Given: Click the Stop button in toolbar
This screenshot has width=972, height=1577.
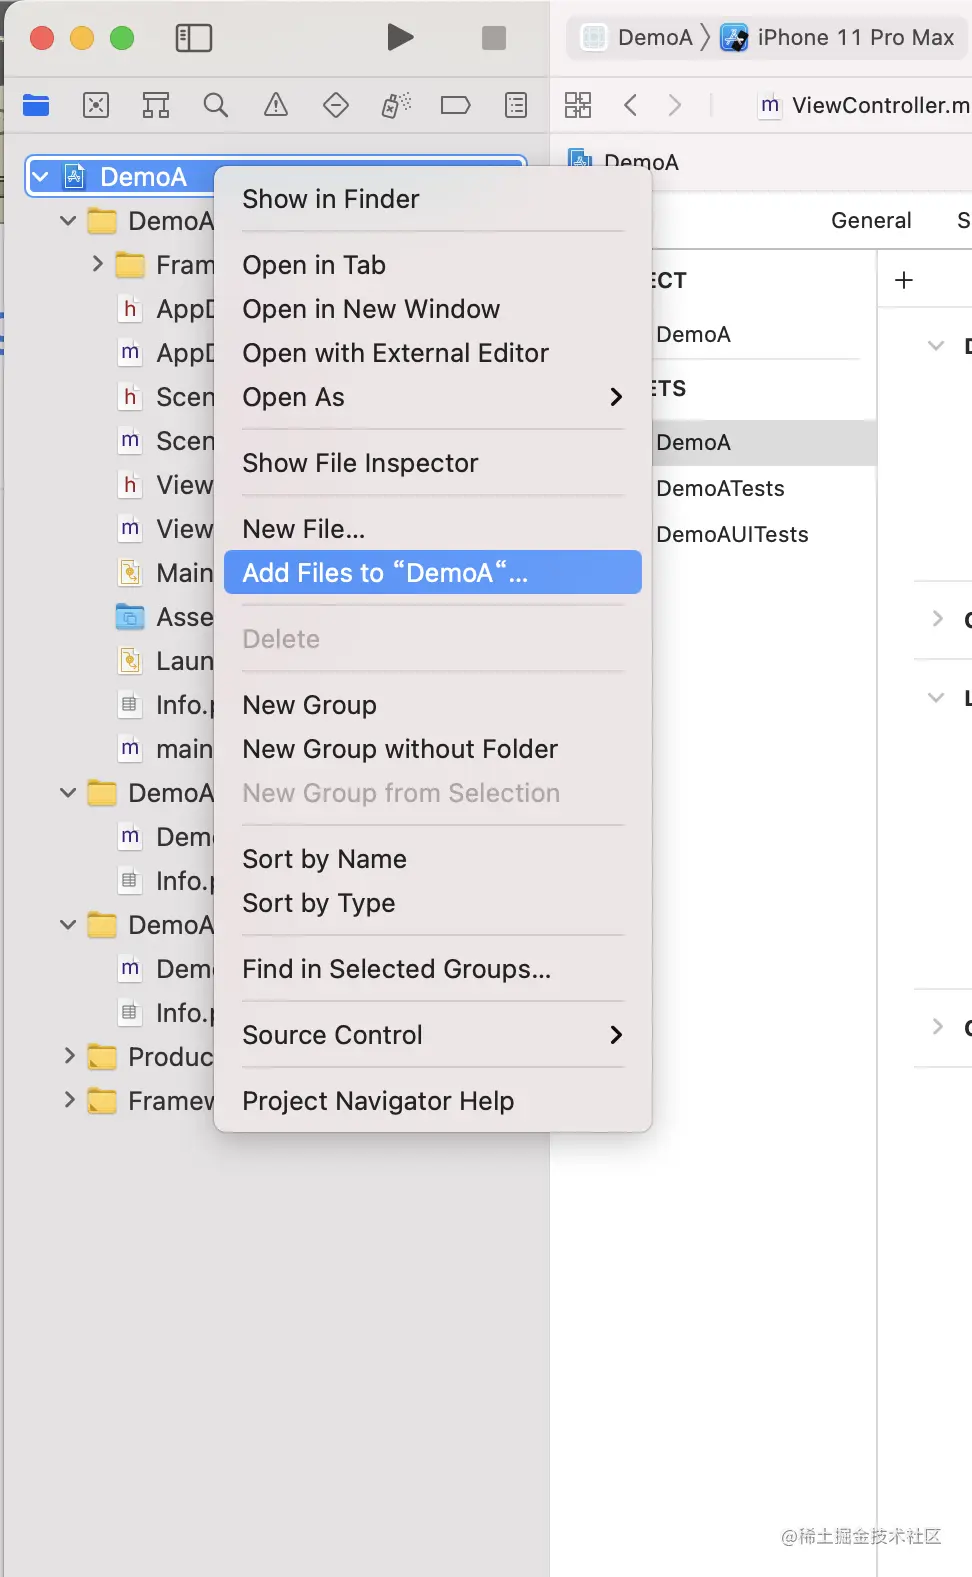Looking at the screenshot, I should click(x=494, y=38).
